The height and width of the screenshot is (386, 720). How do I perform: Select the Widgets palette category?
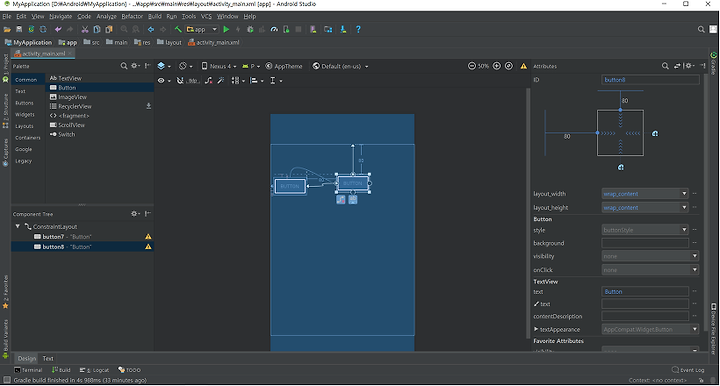(24, 114)
